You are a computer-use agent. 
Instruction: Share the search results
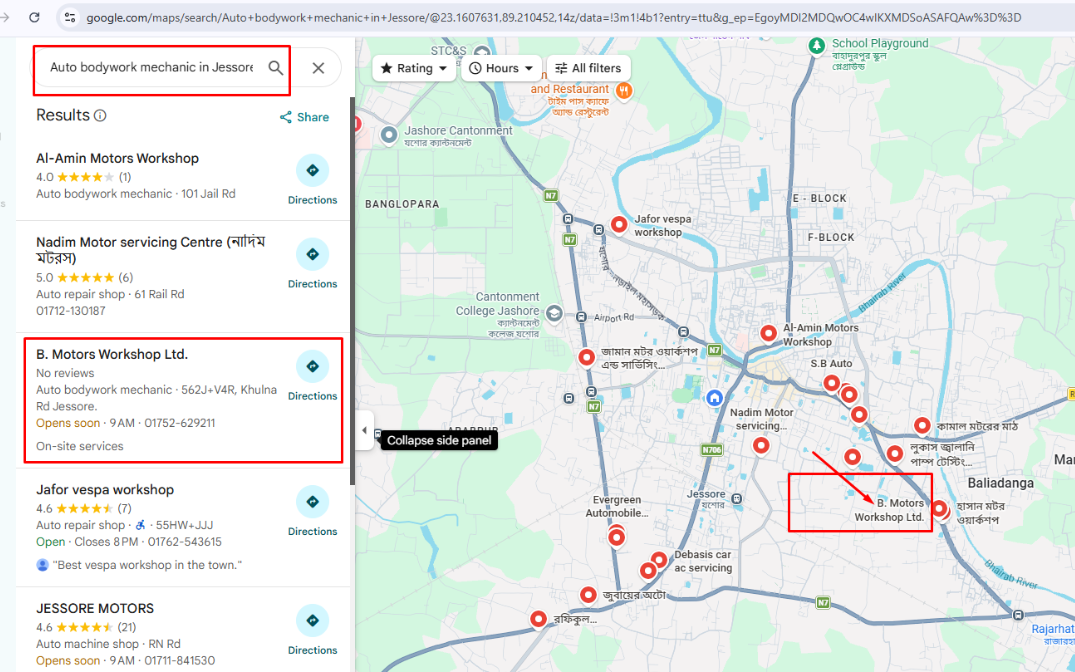[304, 117]
